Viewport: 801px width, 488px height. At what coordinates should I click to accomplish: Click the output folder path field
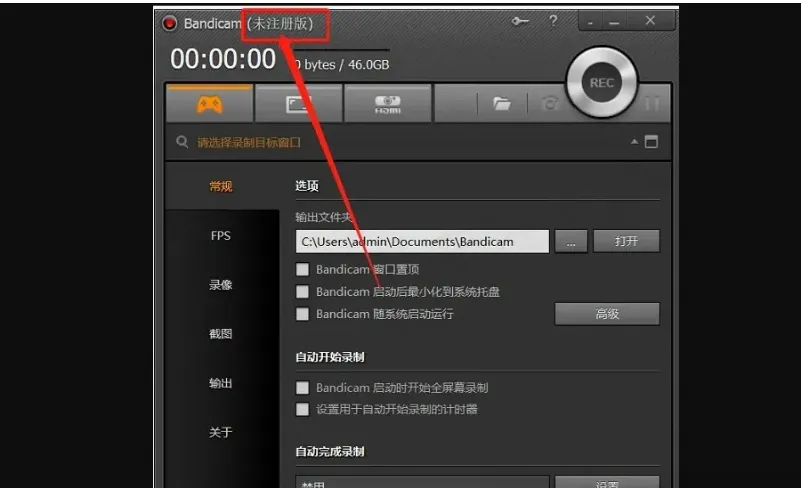tap(422, 241)
